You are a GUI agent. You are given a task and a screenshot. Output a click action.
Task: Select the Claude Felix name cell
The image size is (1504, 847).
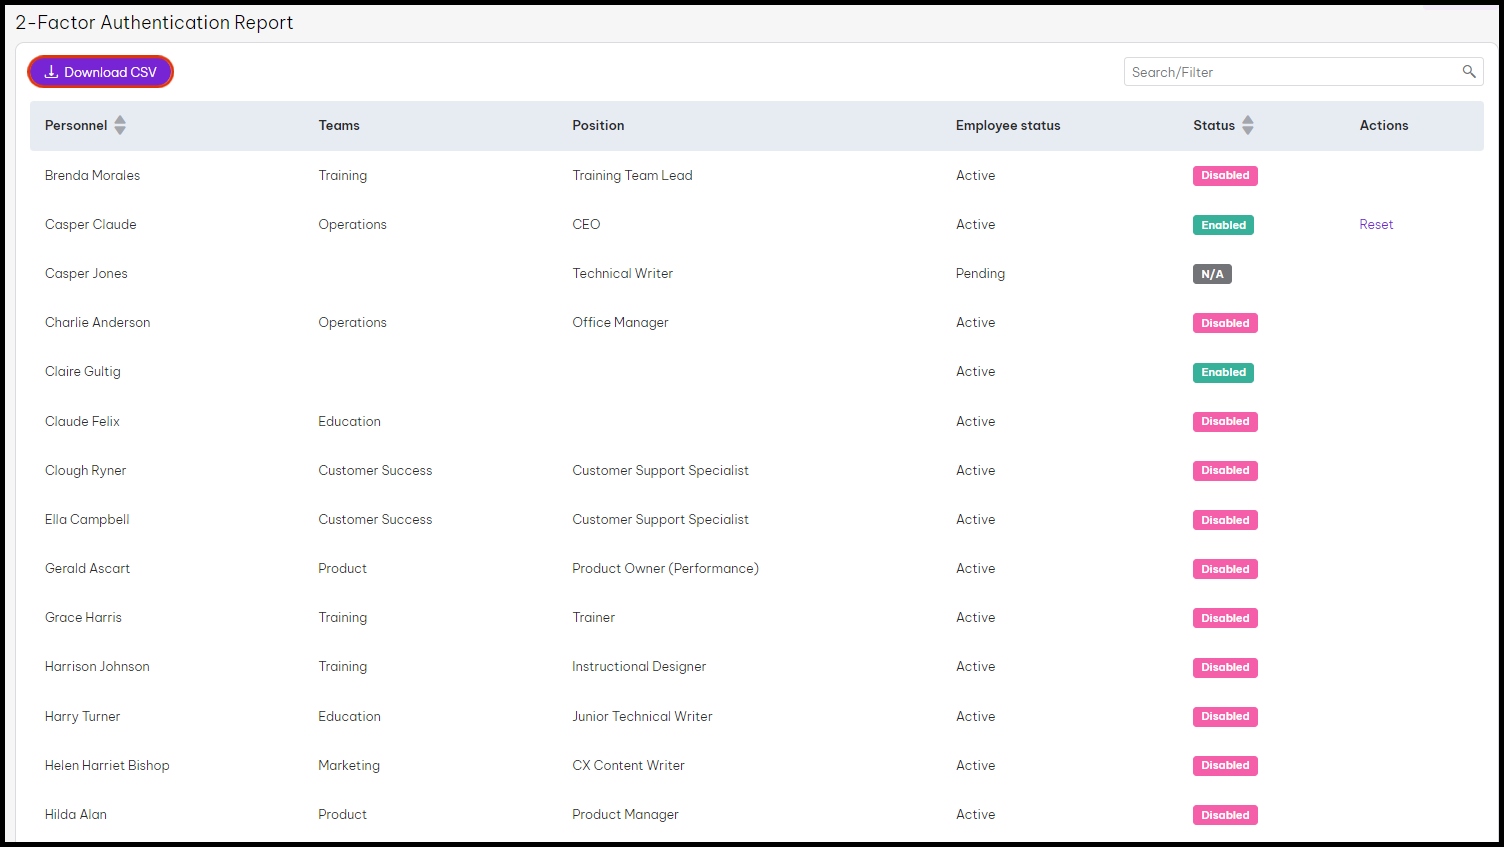tap(82, 422)
